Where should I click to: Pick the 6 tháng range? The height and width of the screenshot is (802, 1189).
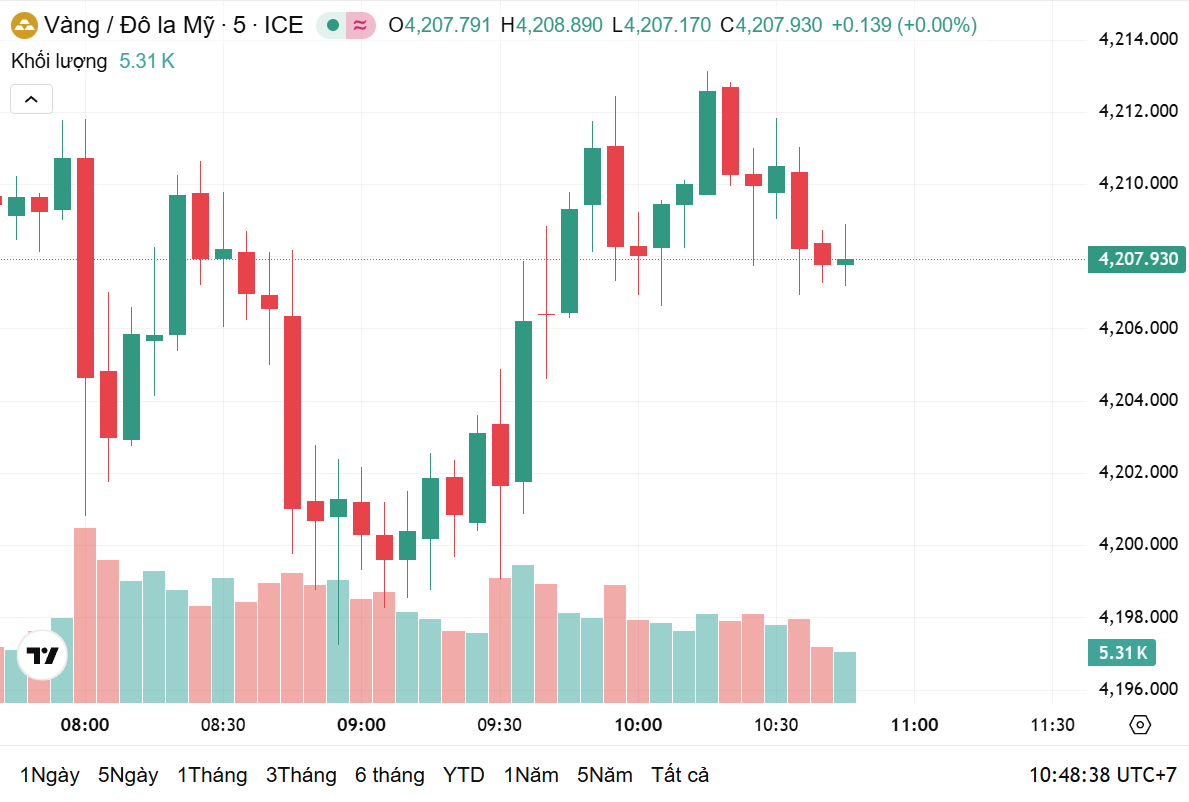click(389, 775)
